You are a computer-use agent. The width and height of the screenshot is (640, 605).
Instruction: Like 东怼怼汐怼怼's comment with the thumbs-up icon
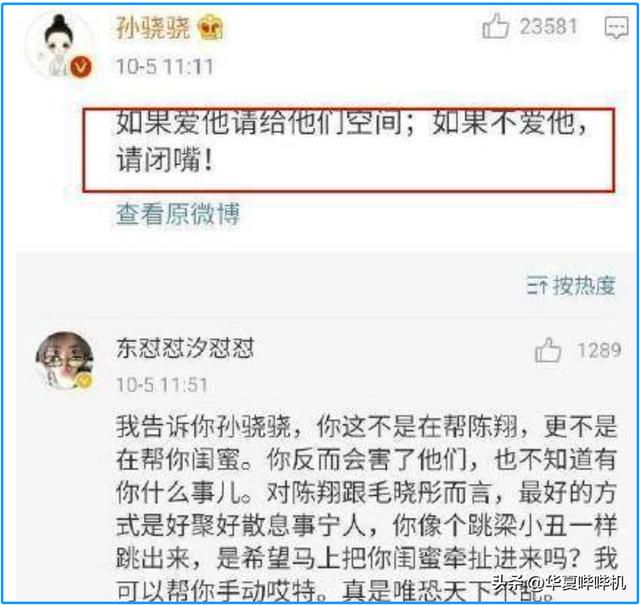point(548,350)
